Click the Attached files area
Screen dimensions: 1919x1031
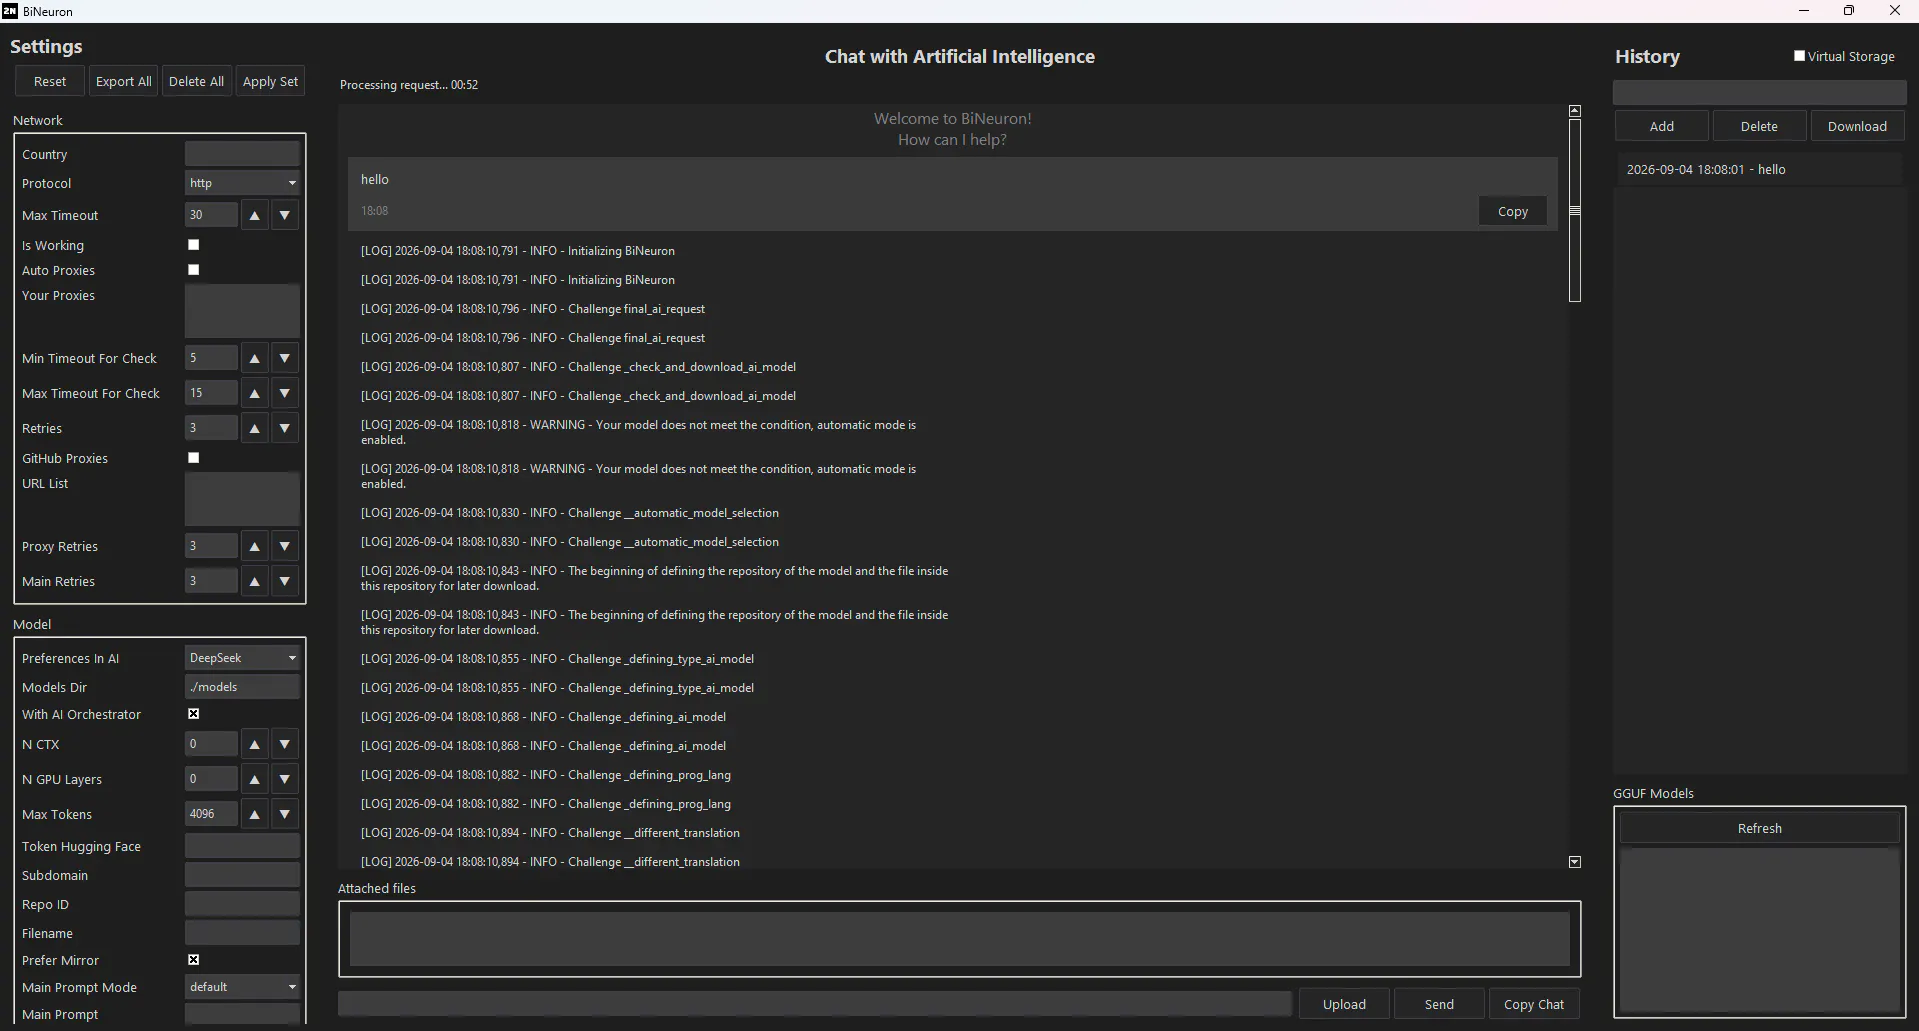click(x=959, y=939)
